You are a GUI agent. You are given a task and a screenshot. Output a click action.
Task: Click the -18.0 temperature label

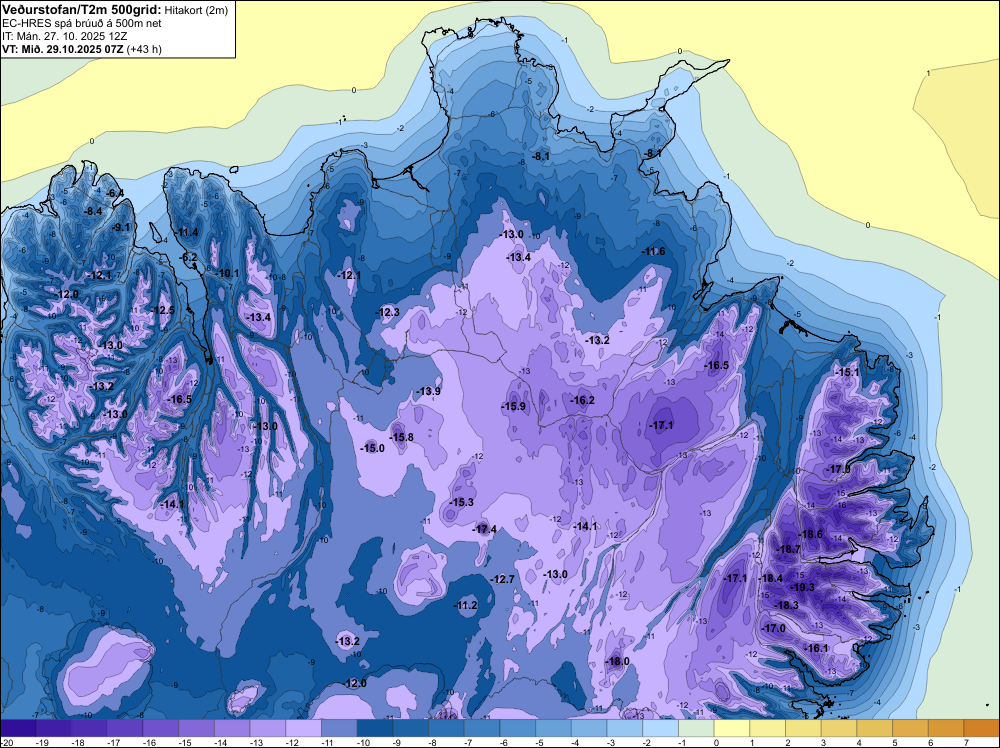[x=618, y=661]
